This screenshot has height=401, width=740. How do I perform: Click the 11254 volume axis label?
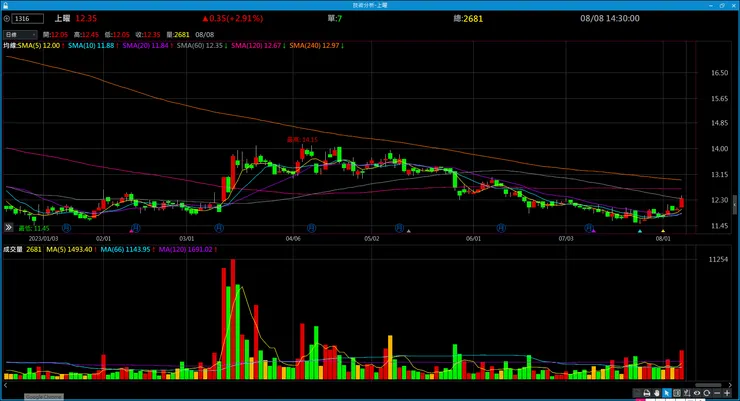click(718, 259)
